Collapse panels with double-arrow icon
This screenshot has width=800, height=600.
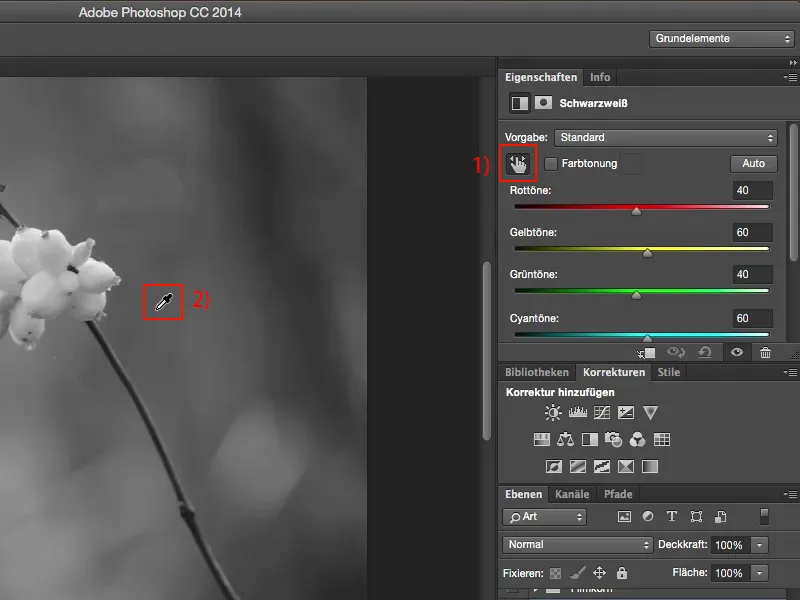click(x=792, y=62)
